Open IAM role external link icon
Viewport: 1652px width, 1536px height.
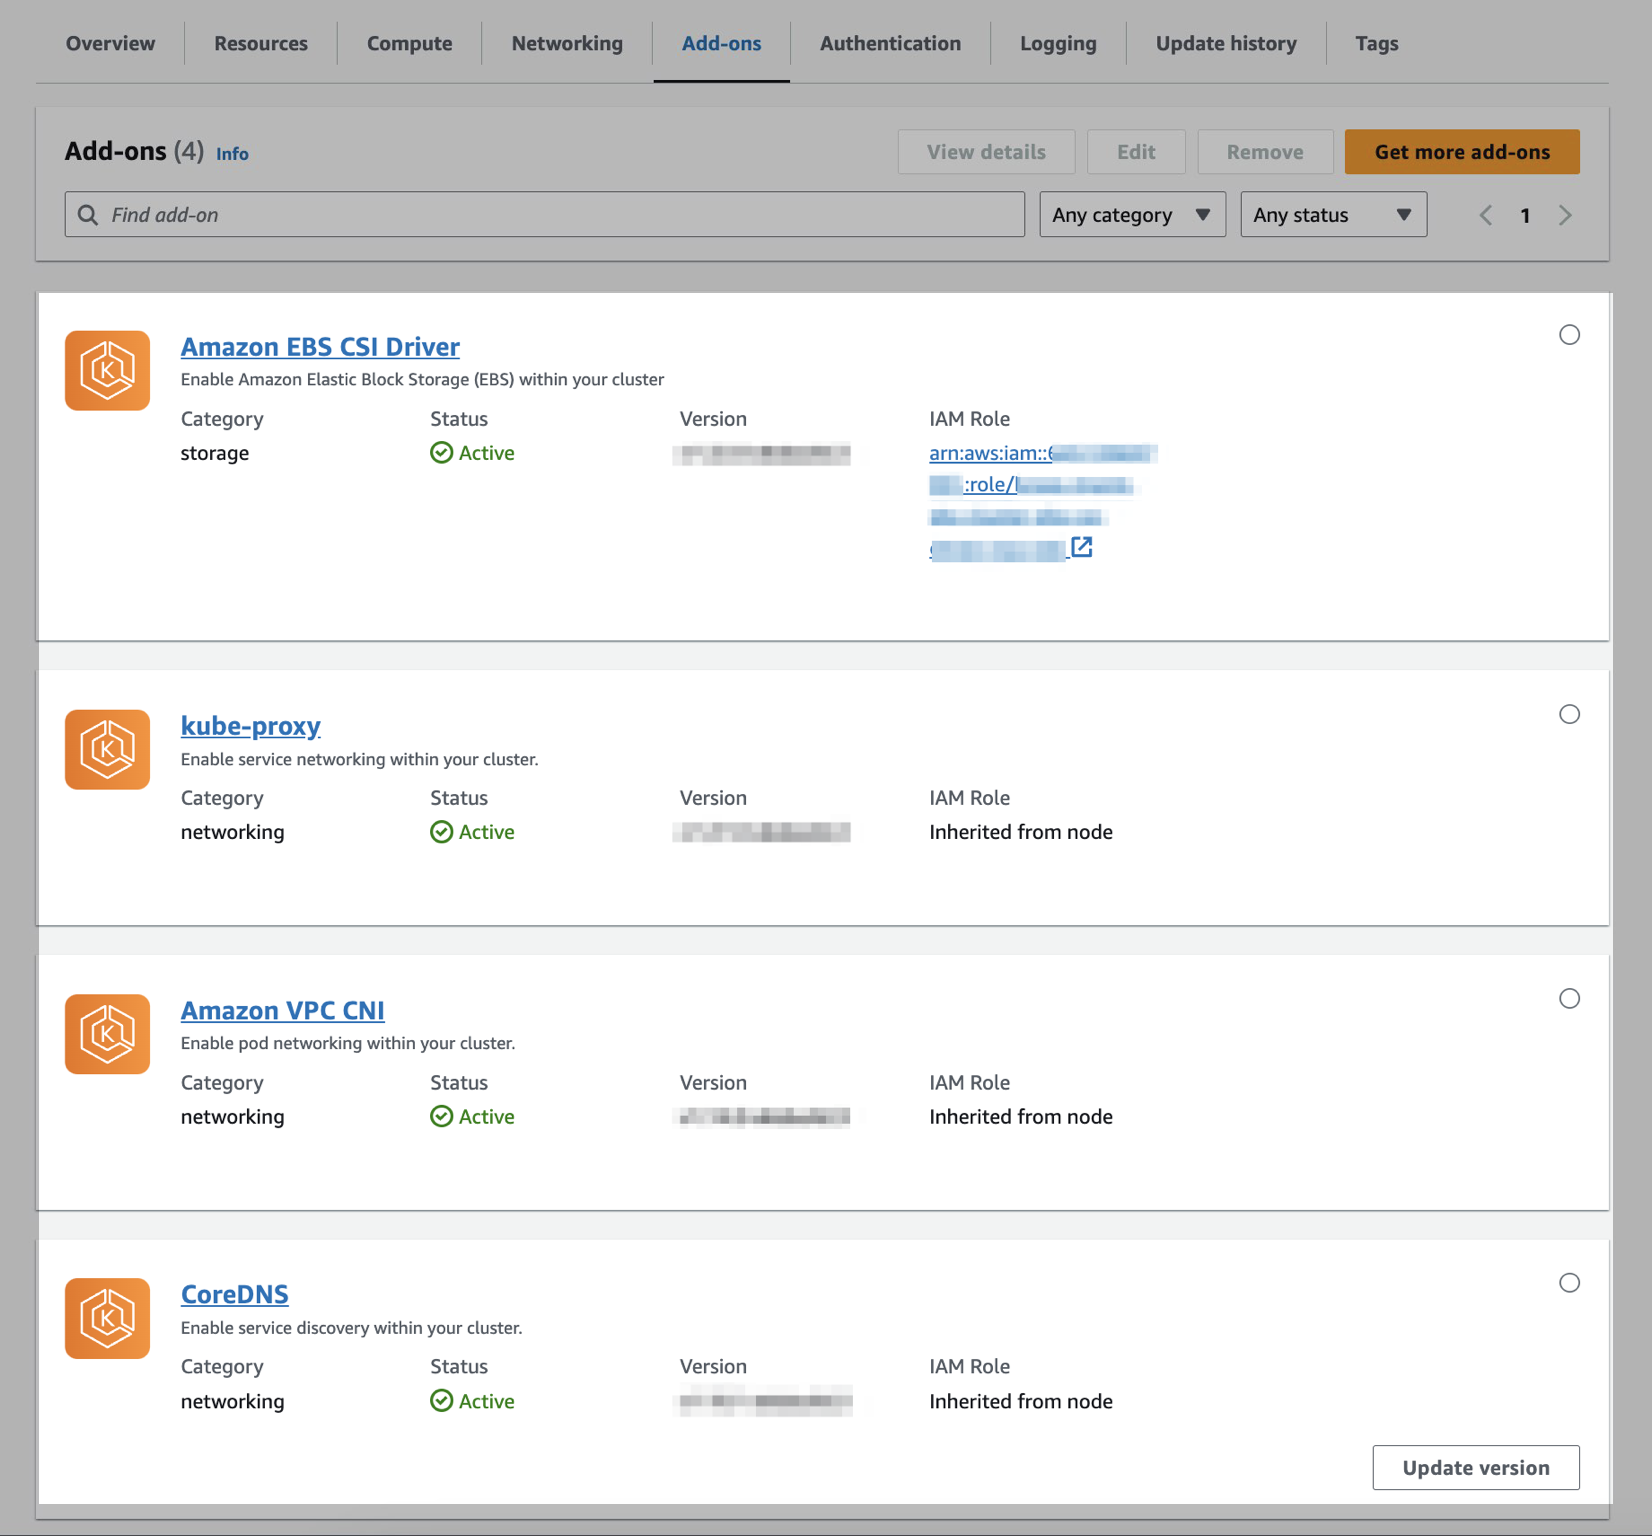tap(1081, 547)
